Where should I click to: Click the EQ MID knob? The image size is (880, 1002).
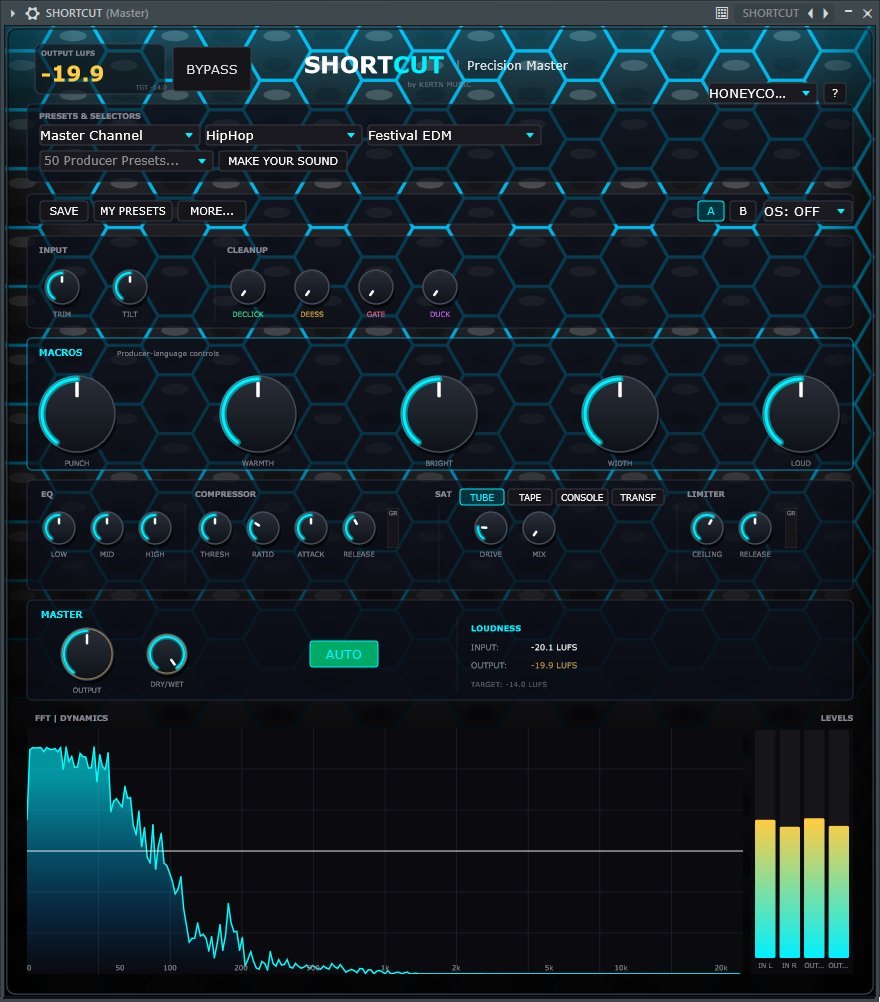coord(107,528)
